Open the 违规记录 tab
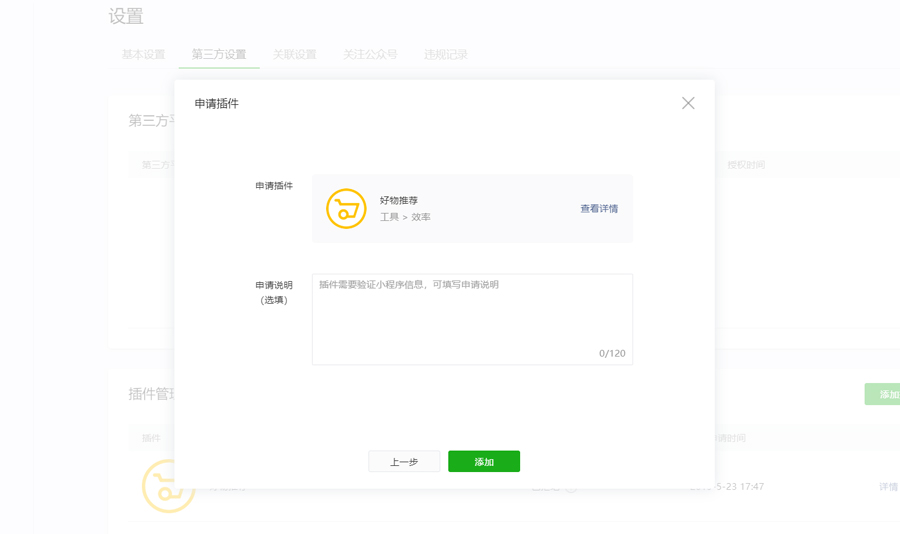This screenshot has height=534, width=900. pyautogui.click(x=446, y=55)
